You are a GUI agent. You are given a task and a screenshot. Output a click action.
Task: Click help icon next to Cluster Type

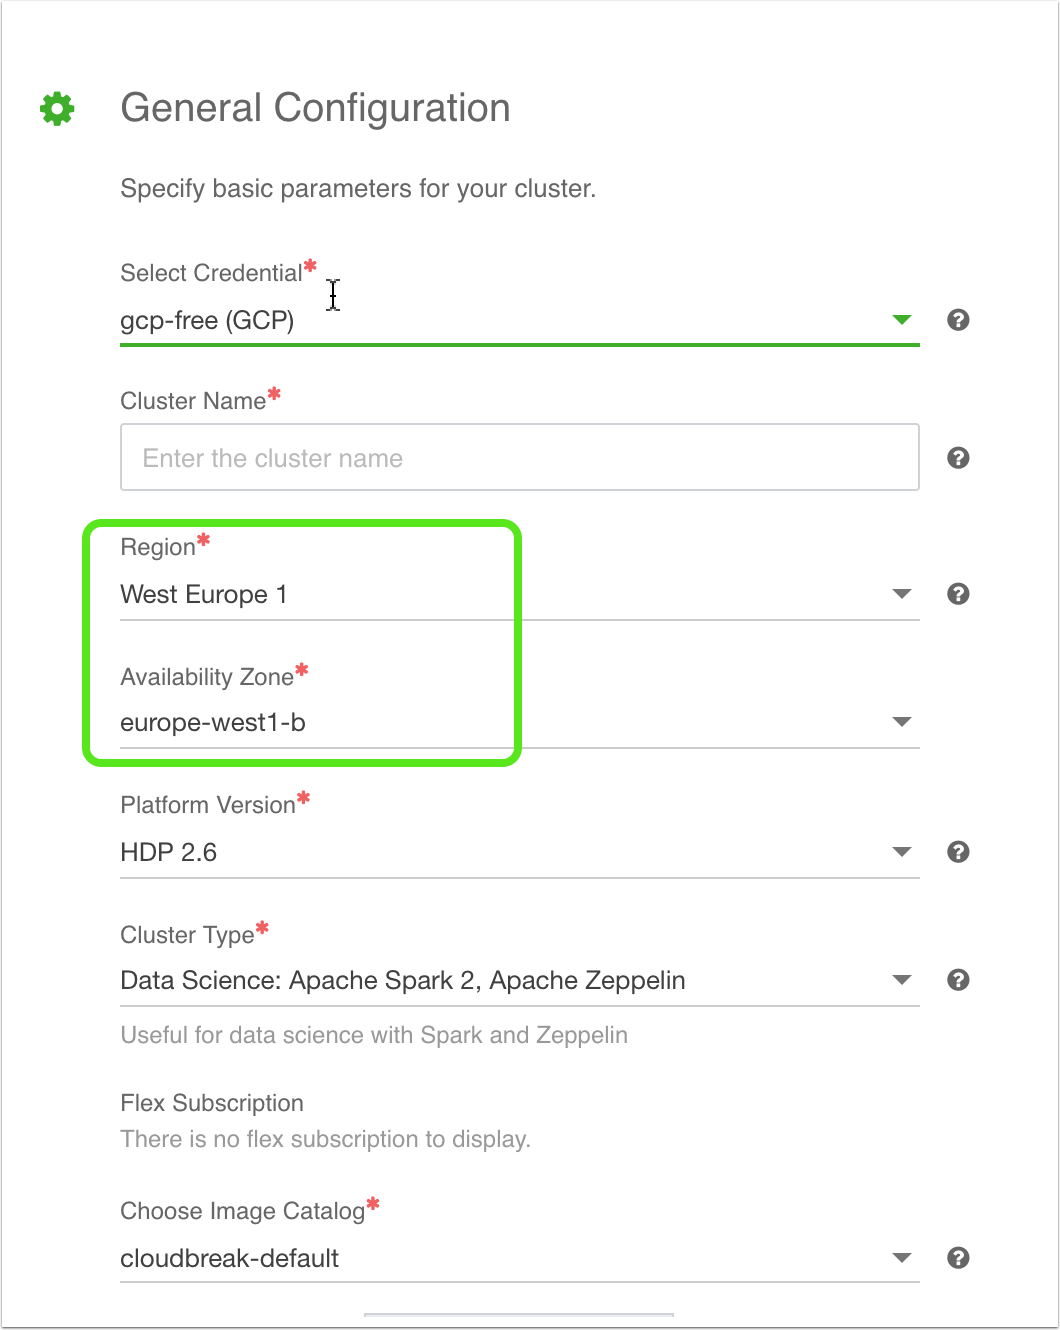957,980
